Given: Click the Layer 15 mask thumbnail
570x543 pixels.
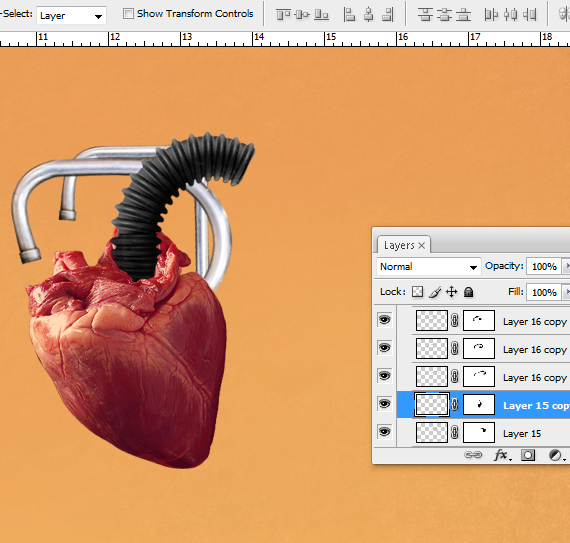Looking at the screenshot, I should coord(479,432).
